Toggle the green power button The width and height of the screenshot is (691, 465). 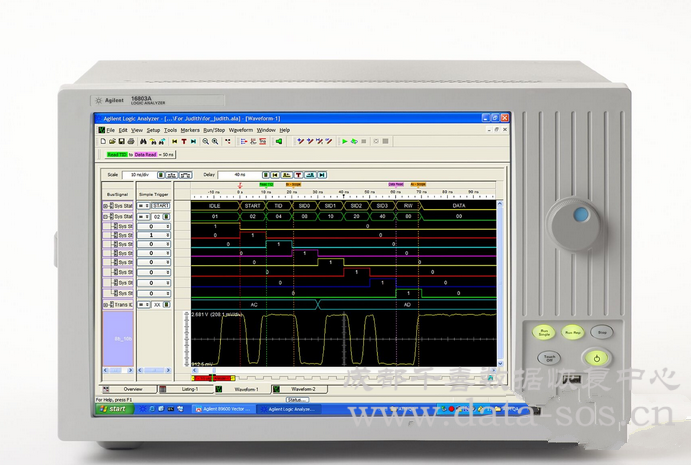click(596, 357)
